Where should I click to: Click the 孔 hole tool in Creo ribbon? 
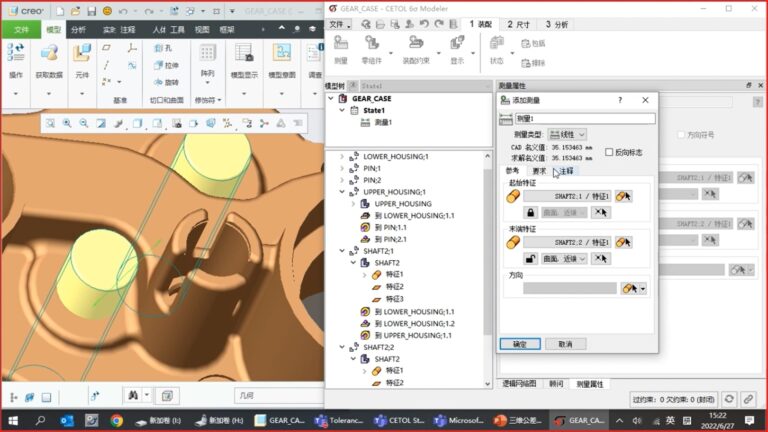[163, 48]
